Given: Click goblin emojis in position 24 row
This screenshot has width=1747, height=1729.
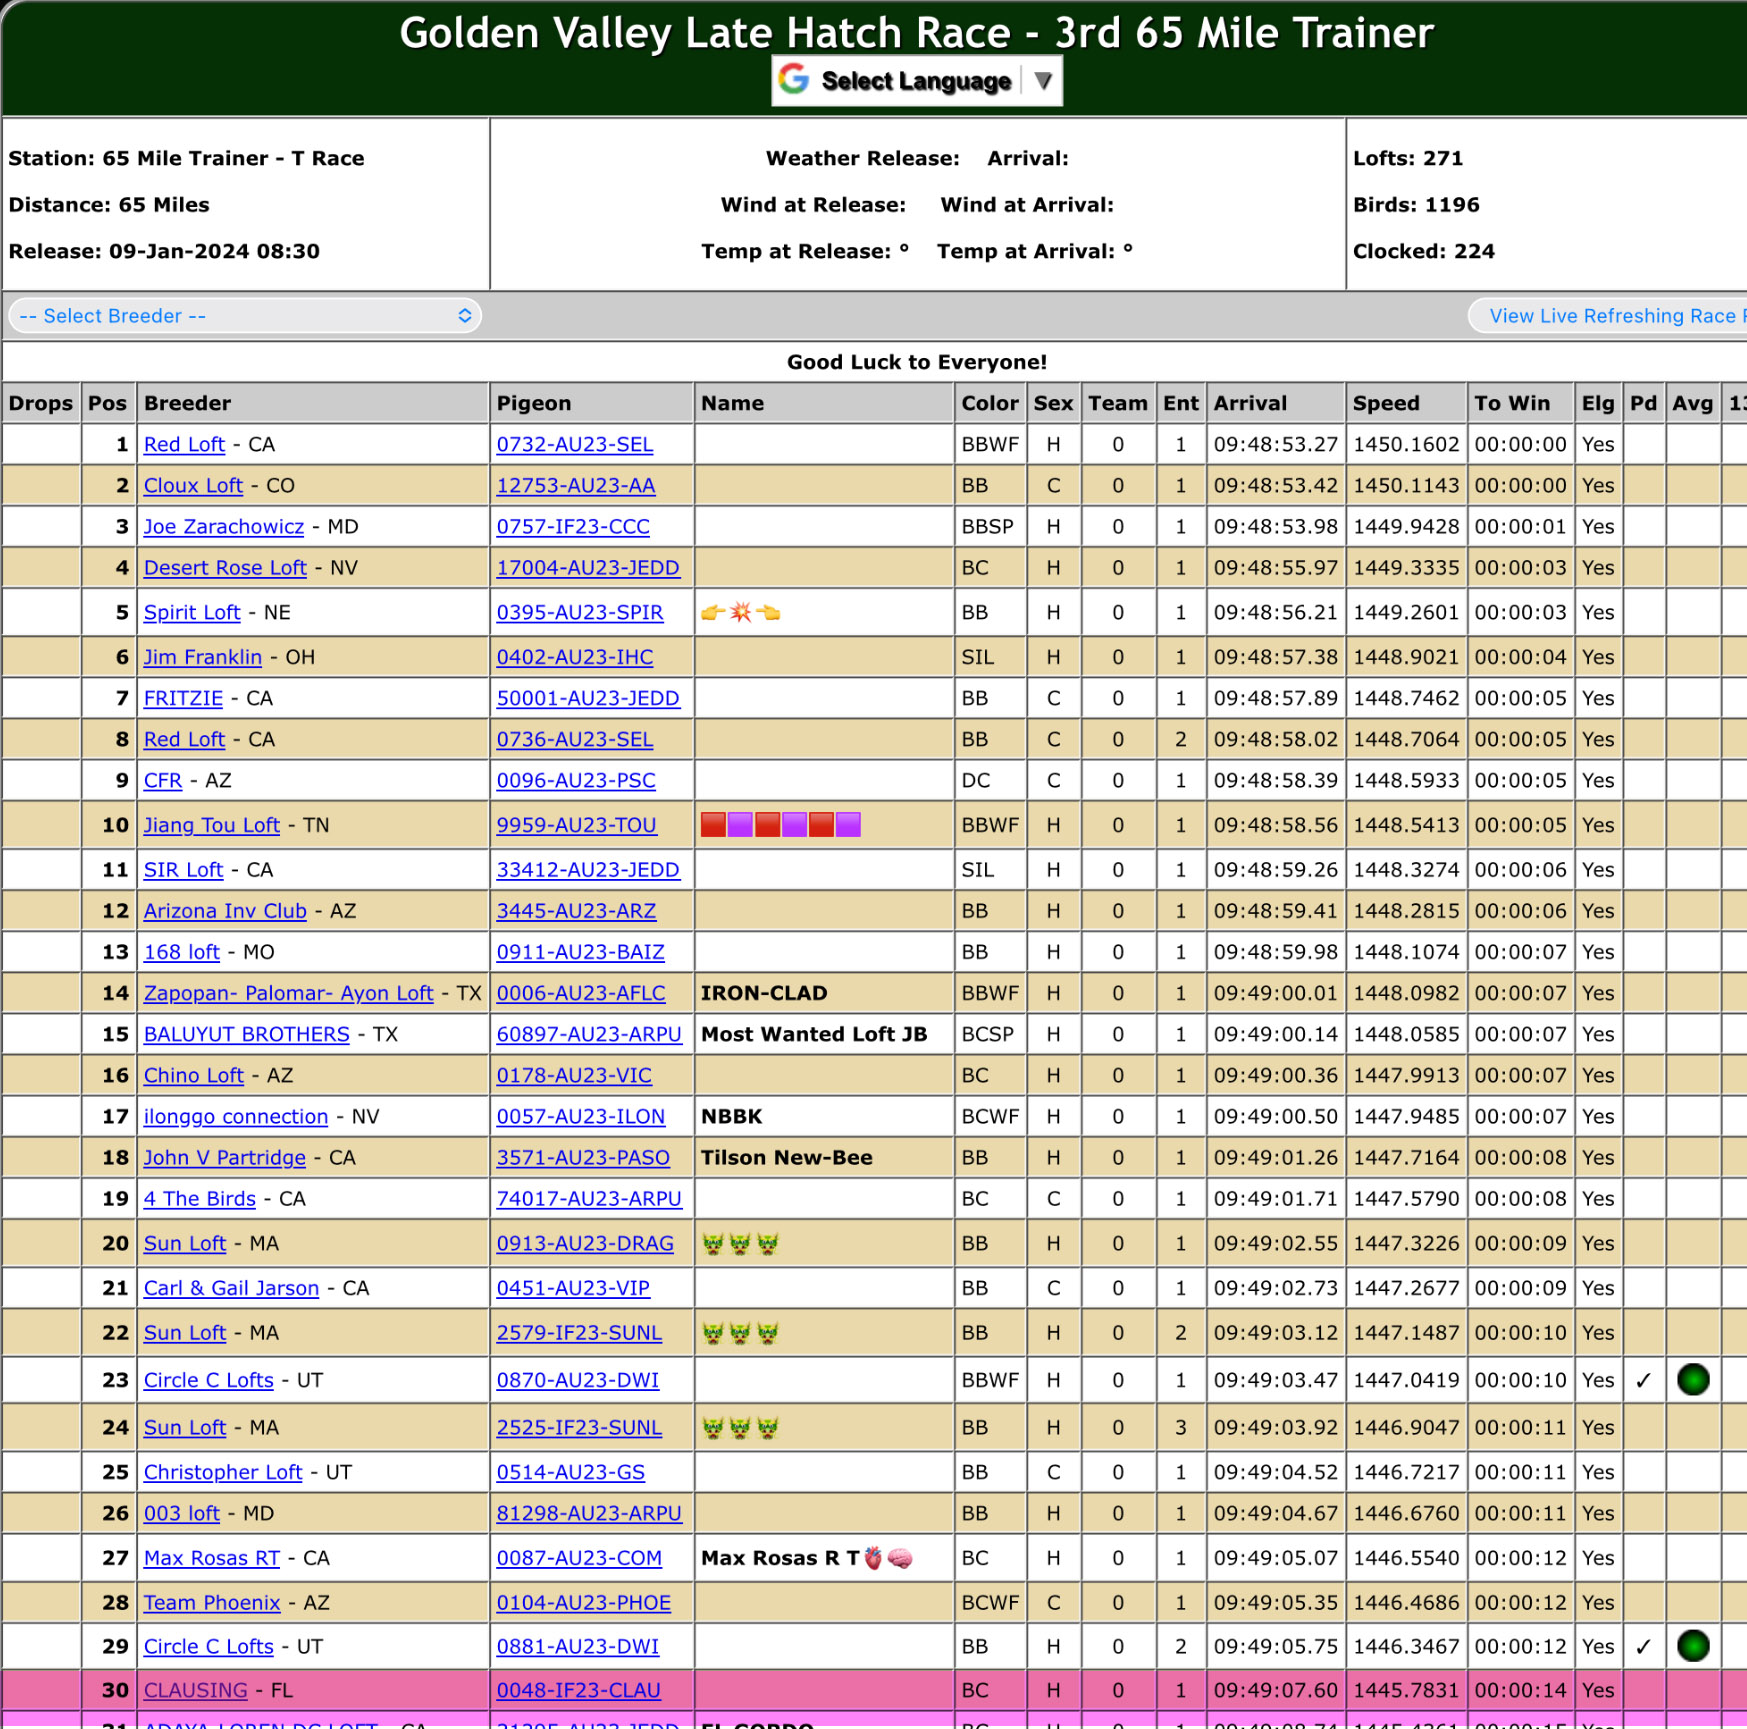Looking at the screenshot, I should coord(740,1428).
